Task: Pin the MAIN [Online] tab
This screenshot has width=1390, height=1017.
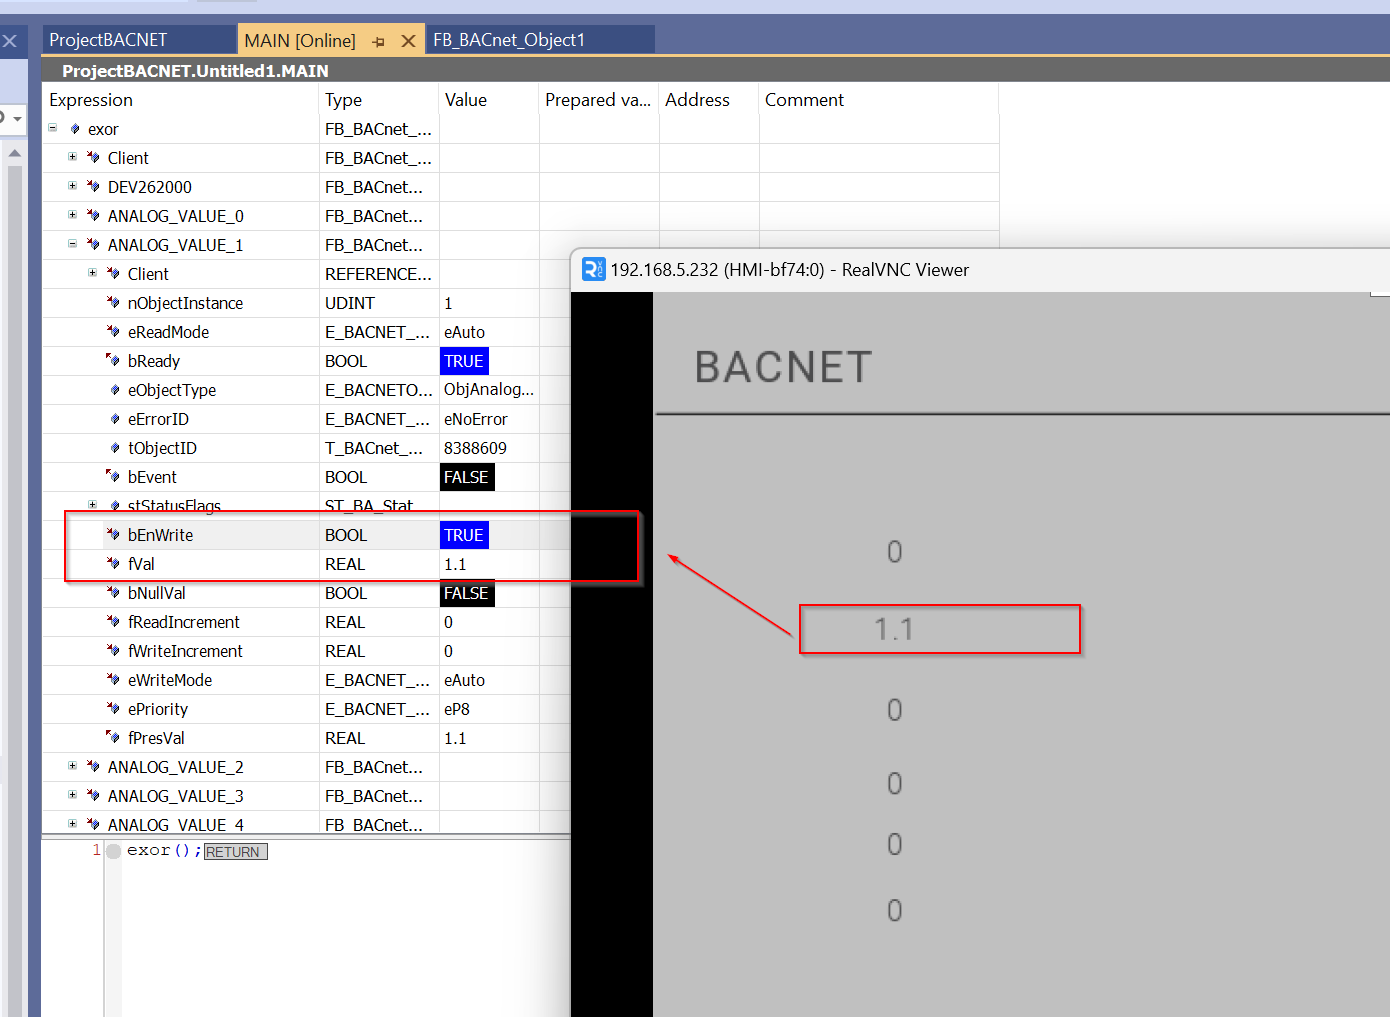Action: [x=378, y=42]
